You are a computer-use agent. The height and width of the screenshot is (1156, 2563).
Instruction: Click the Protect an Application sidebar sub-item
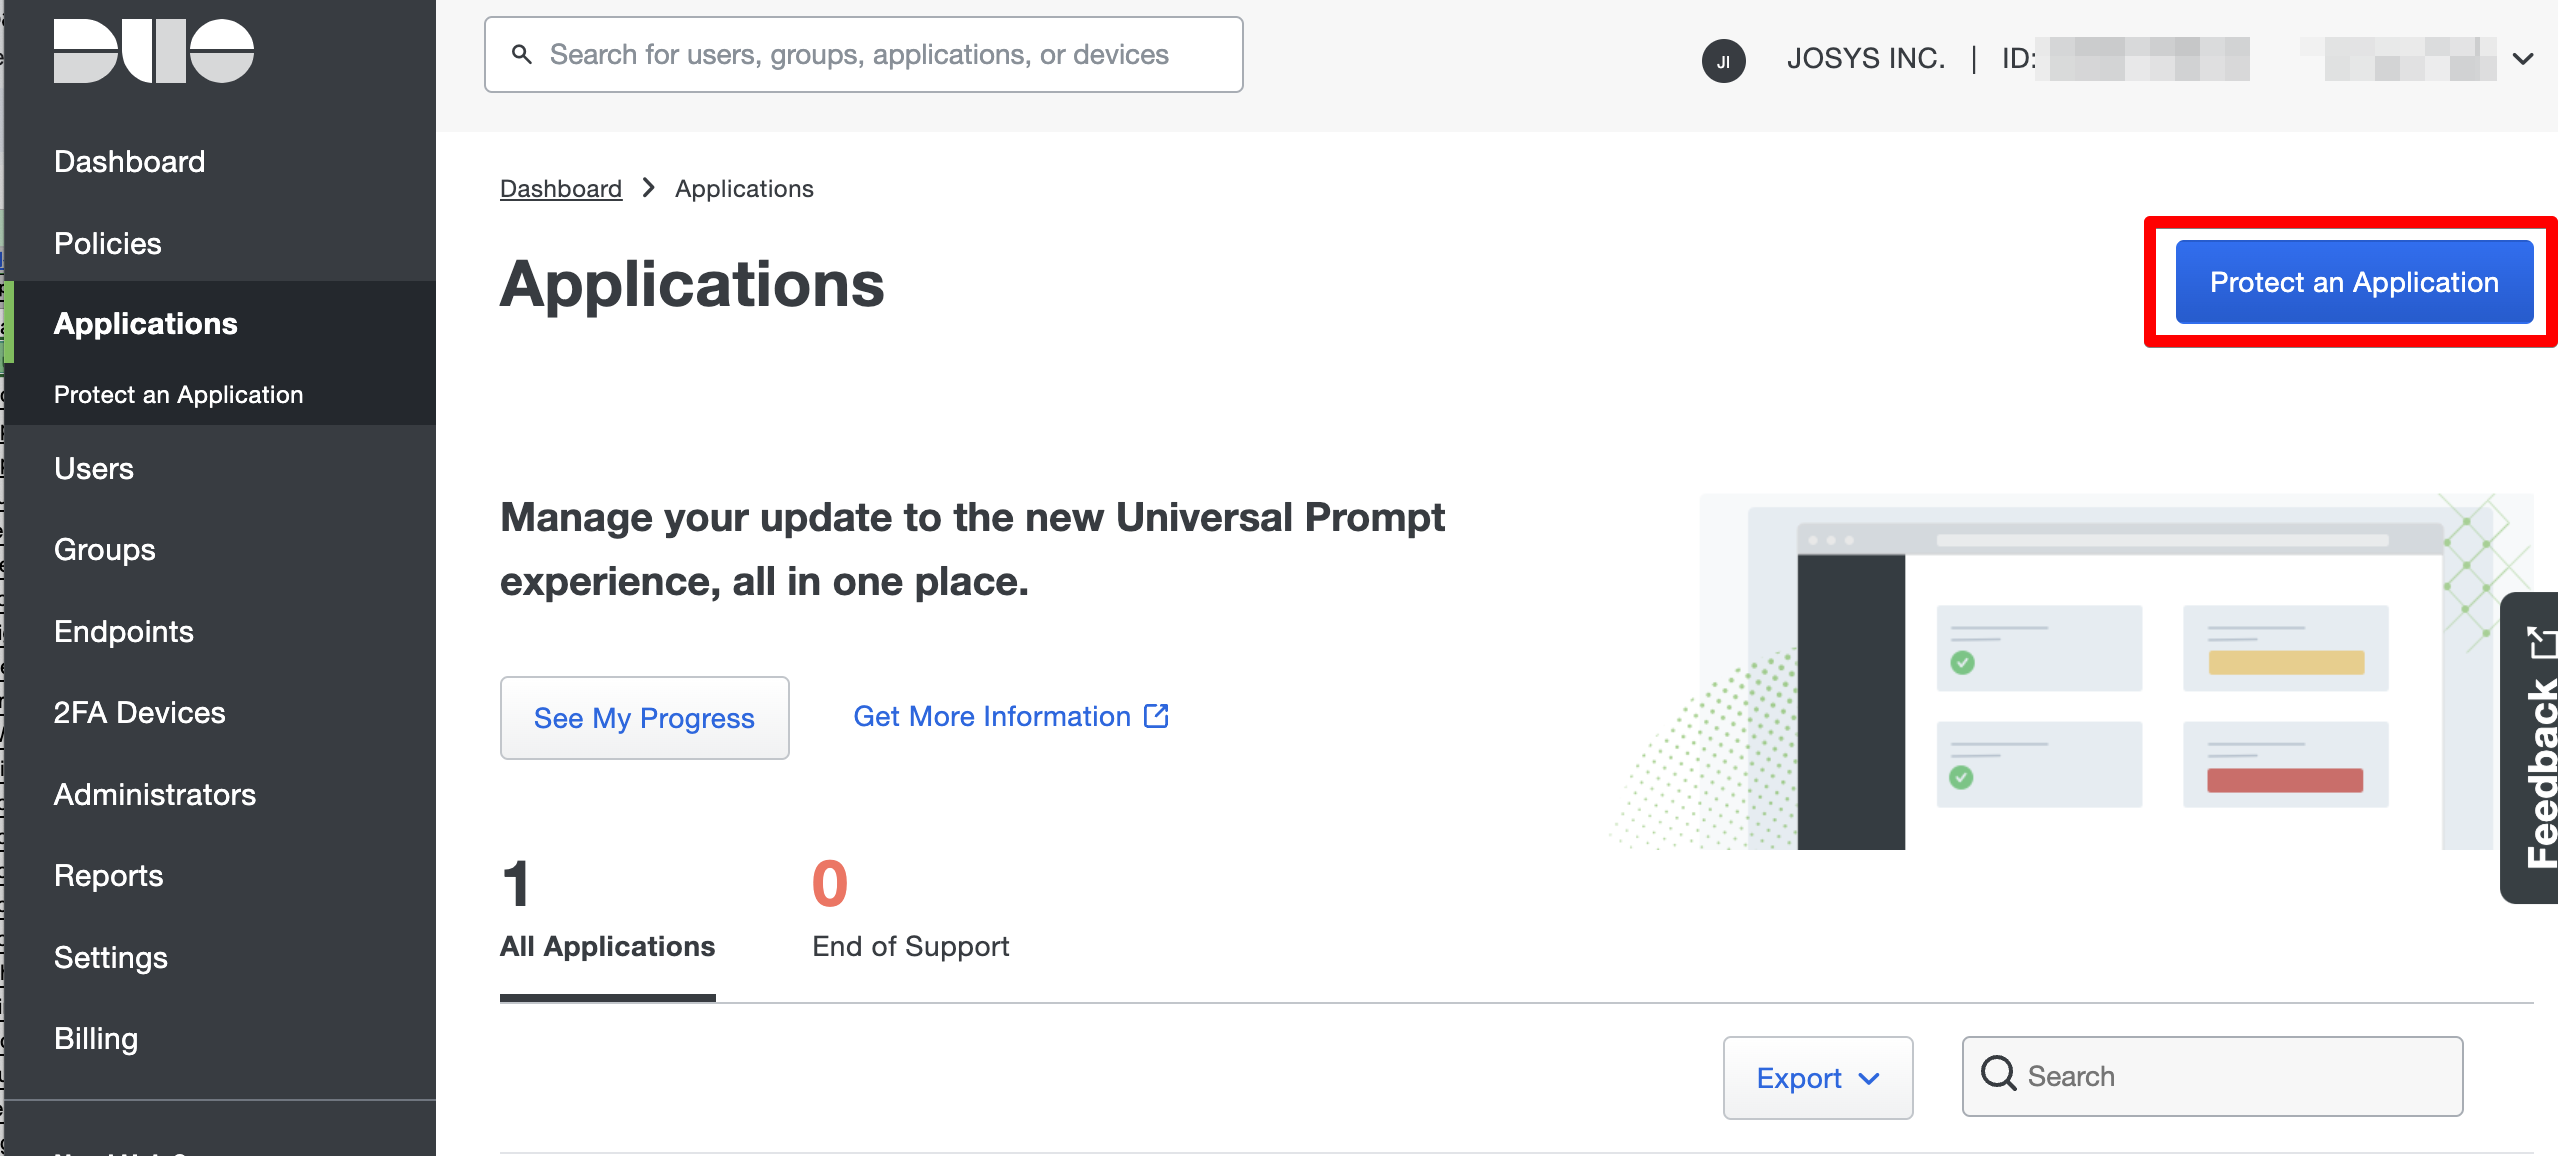tap(178, 394)
